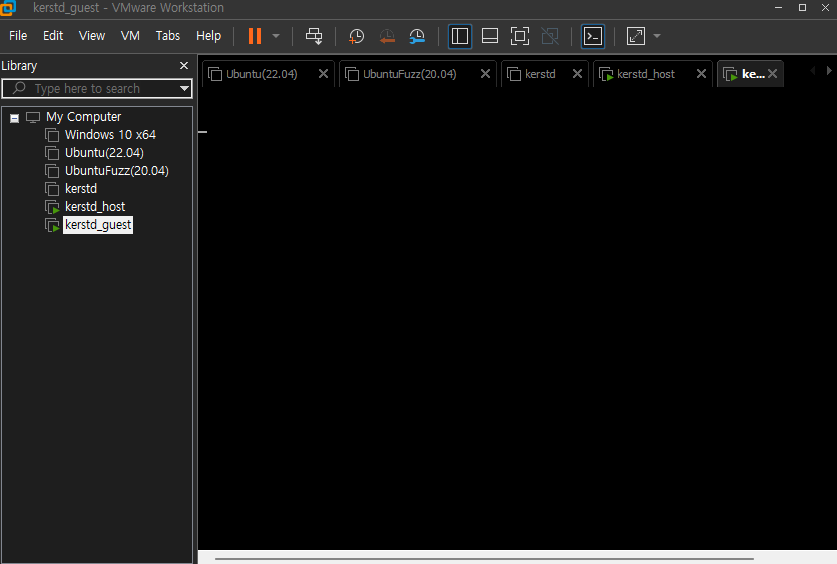Select kerstd in the library tree

(81, 189)
